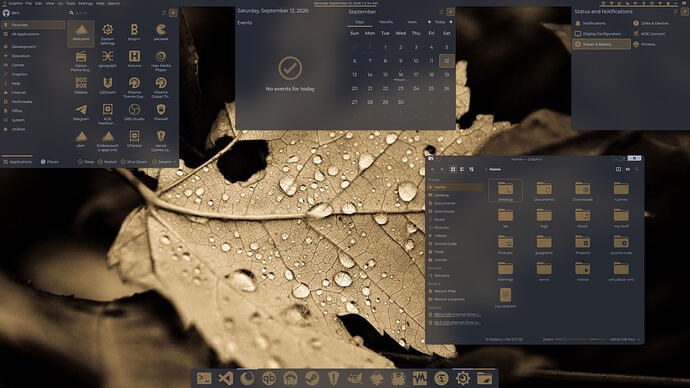This screenshot has width=690, height=388.
Task: Launch Visual Studio Code from the dock
Action: tap(226, 378)
